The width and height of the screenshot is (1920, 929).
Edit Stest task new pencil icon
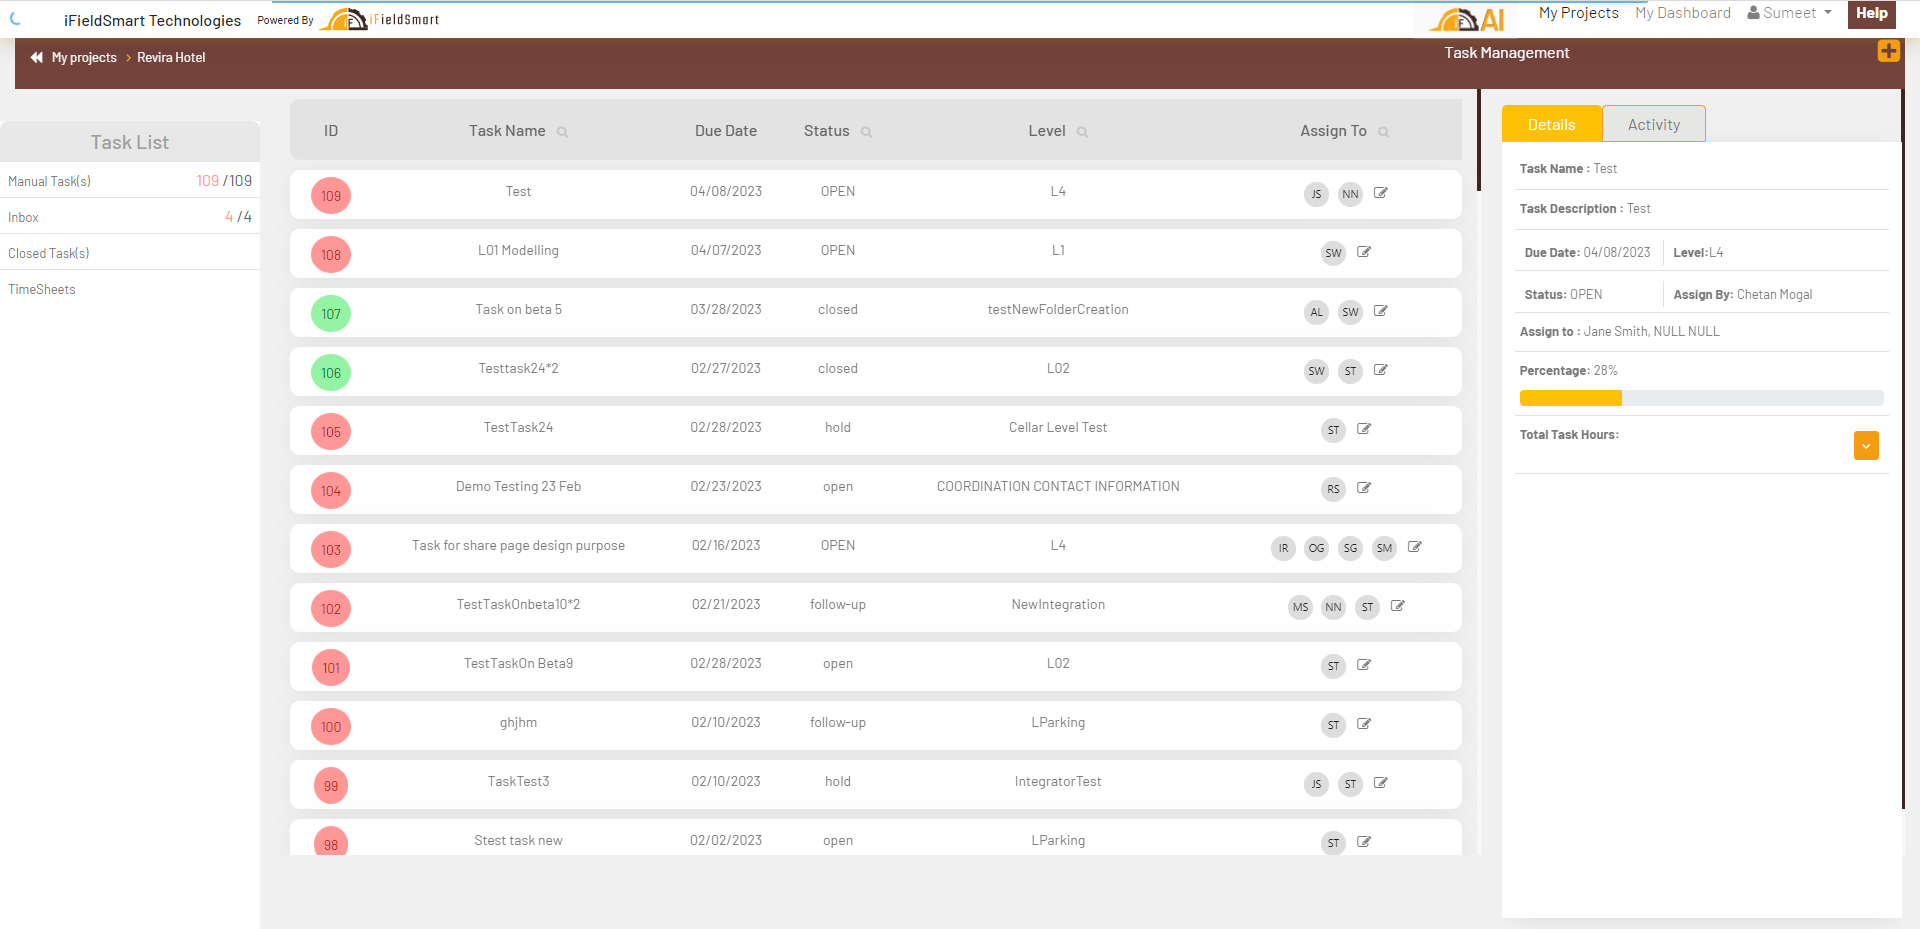(1364, 842)
